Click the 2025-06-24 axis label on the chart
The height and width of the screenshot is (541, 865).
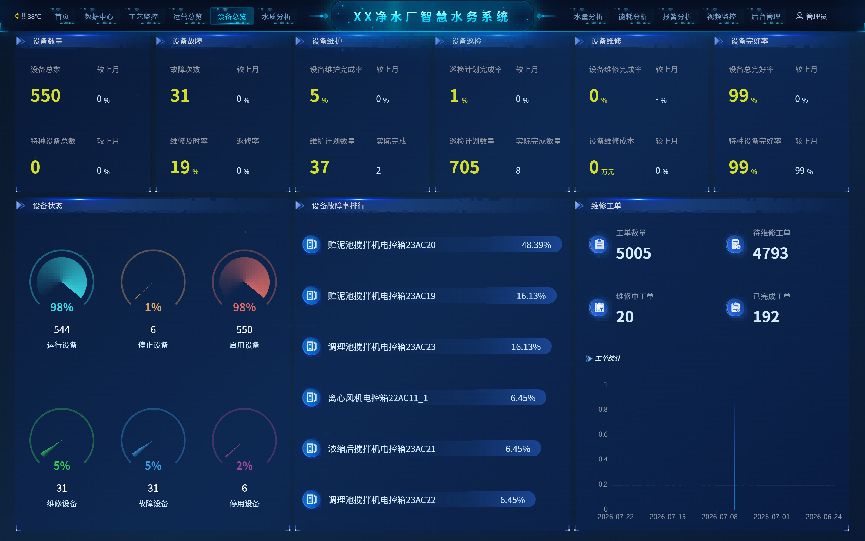point(823,517)
